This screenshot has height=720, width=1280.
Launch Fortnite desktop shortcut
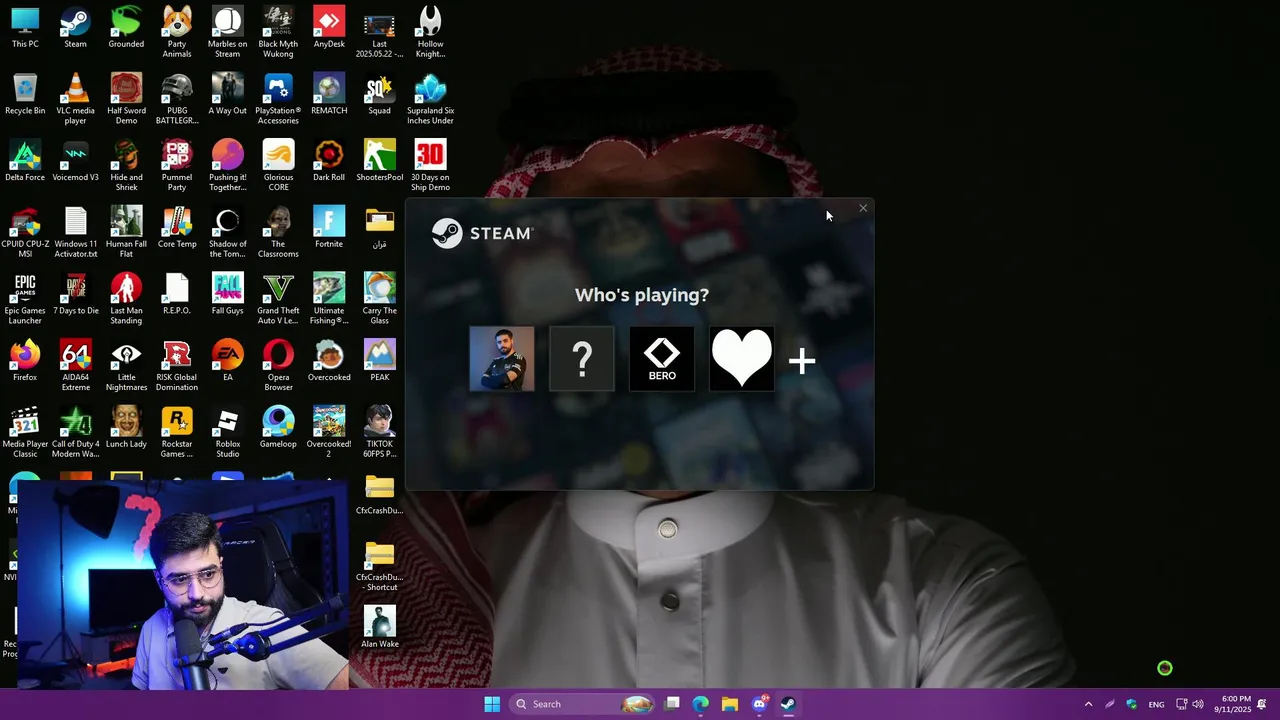tap(329, 228)
